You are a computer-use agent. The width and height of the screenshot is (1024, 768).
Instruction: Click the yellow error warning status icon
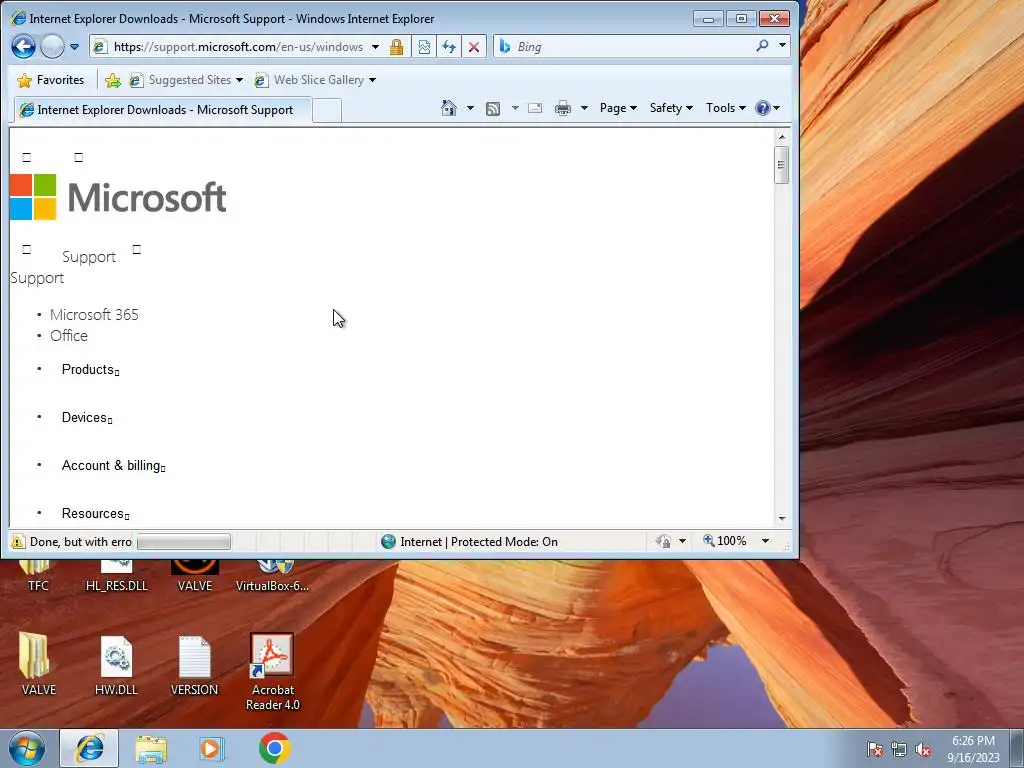click(18, 542)
